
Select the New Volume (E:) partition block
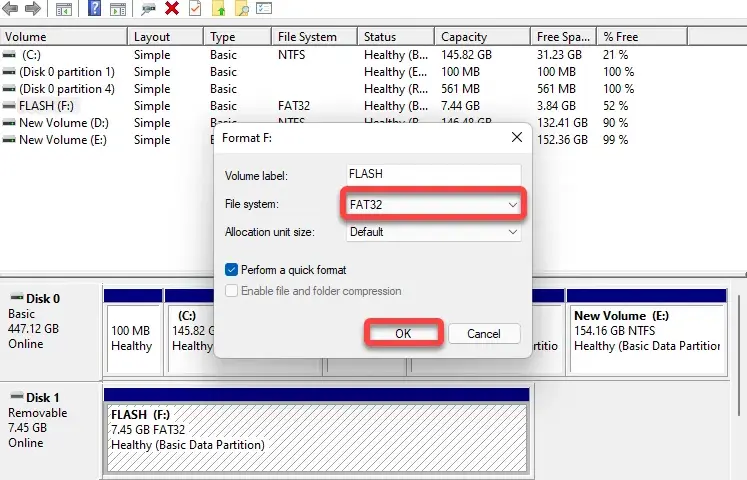coord(647,339)
